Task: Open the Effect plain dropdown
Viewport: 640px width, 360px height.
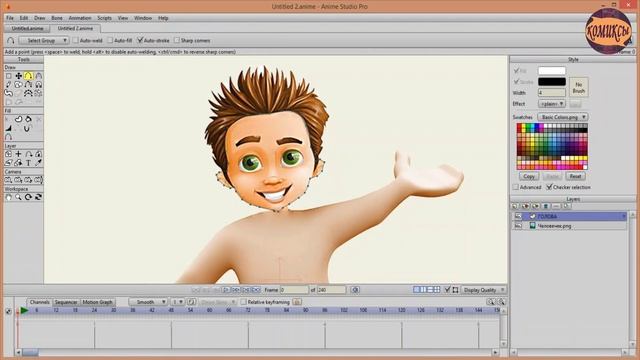Action: pos(551,104)
